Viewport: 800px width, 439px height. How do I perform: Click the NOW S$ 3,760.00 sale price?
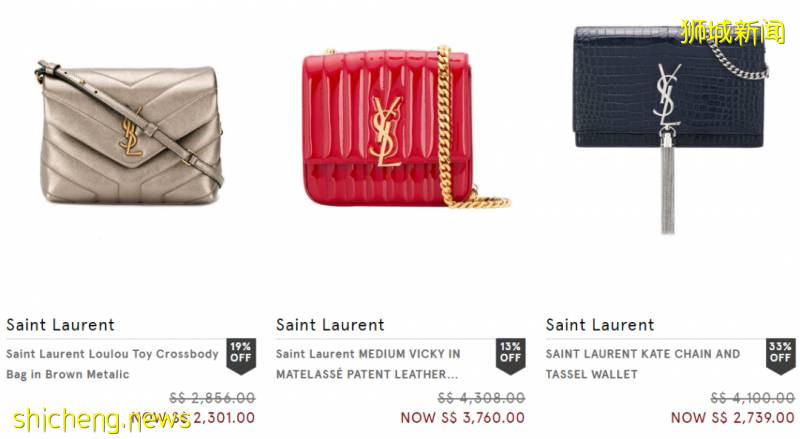click(x=463, y=418)
